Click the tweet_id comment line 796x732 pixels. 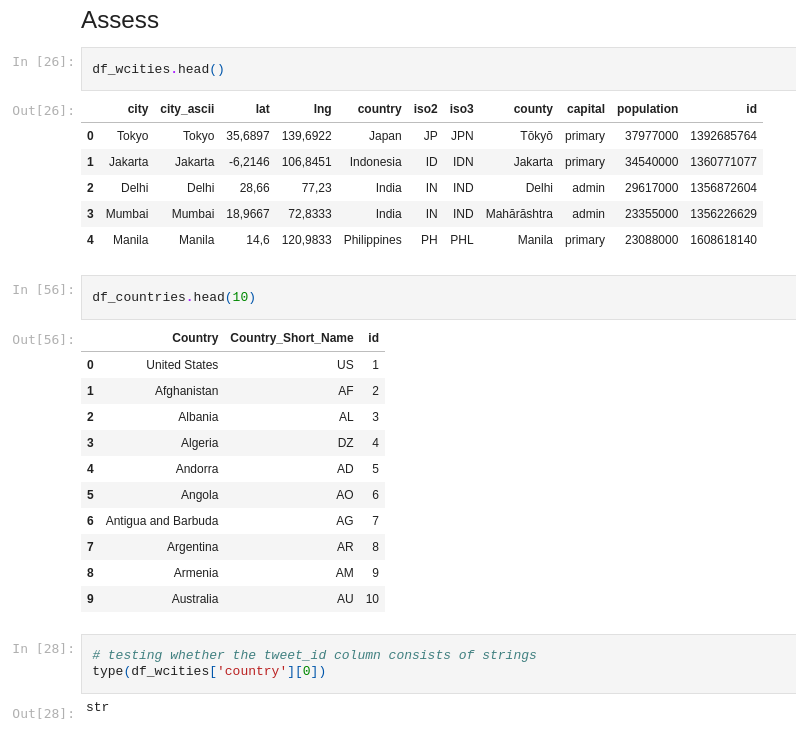(314, 655)
